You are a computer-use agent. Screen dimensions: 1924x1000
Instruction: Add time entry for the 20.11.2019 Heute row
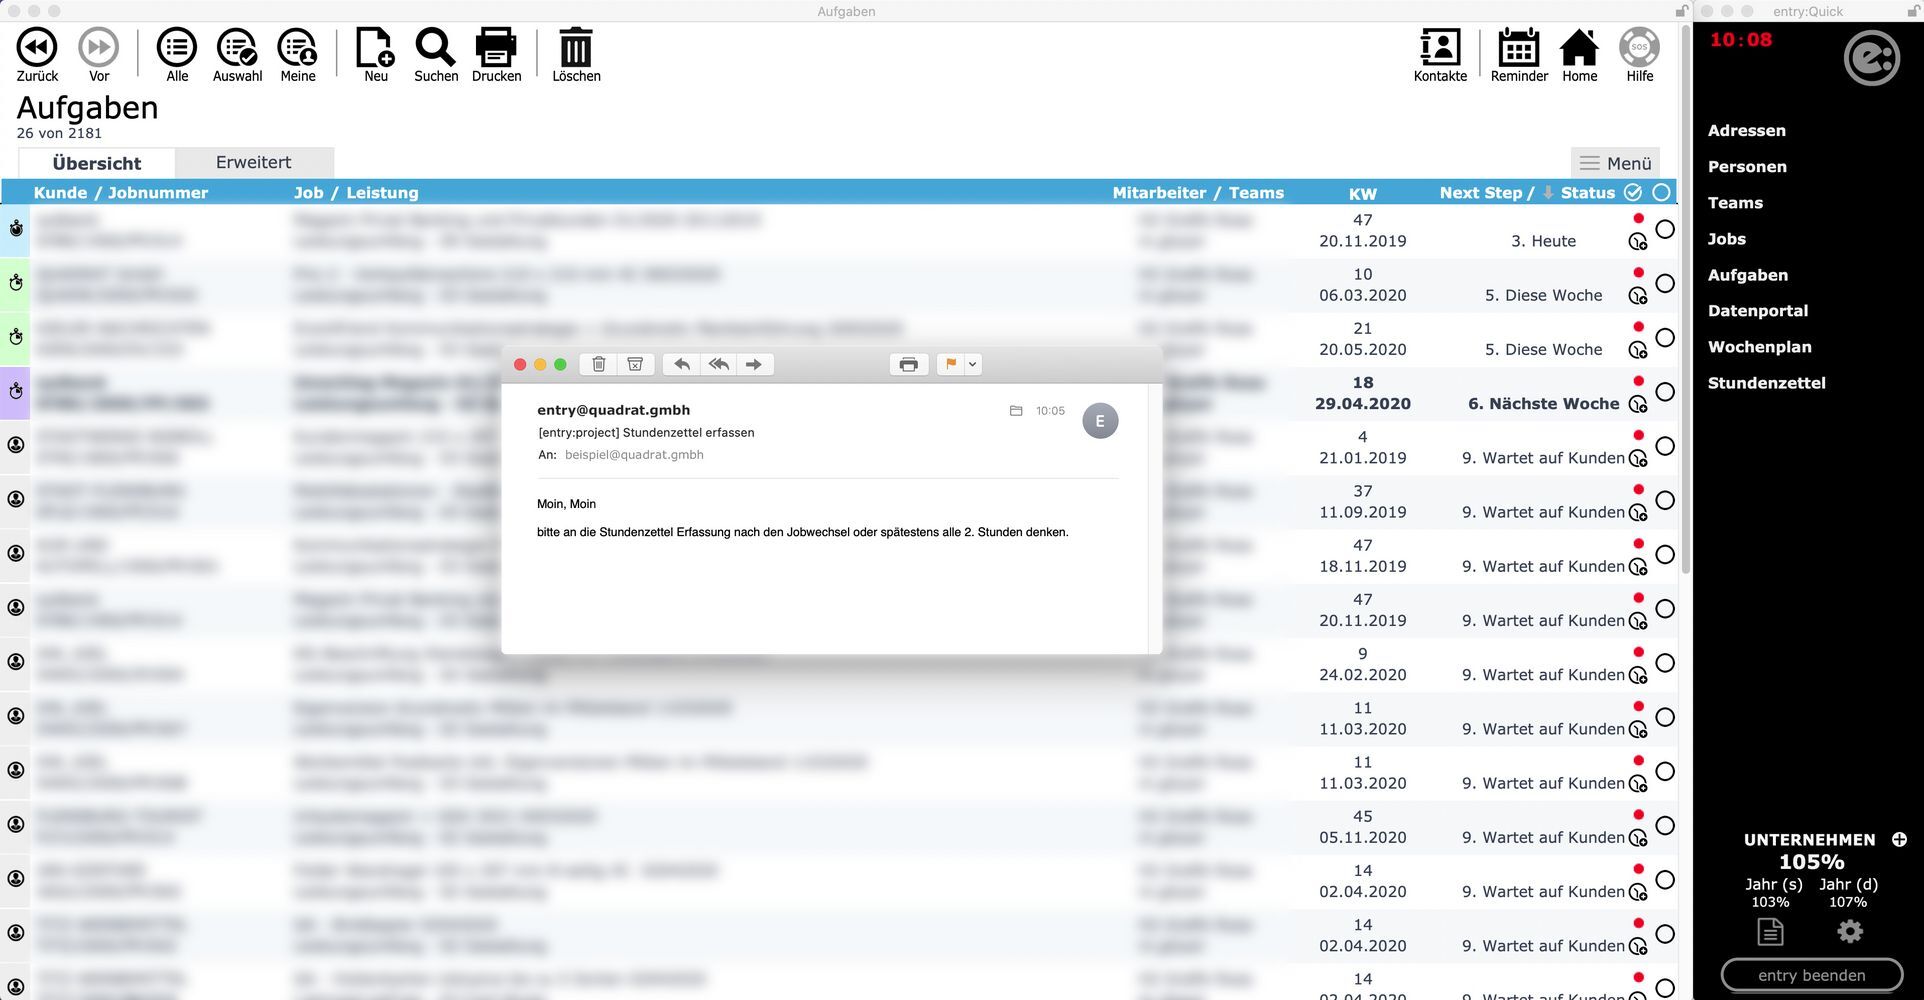pyautogui.click(x=1638, y=241)
